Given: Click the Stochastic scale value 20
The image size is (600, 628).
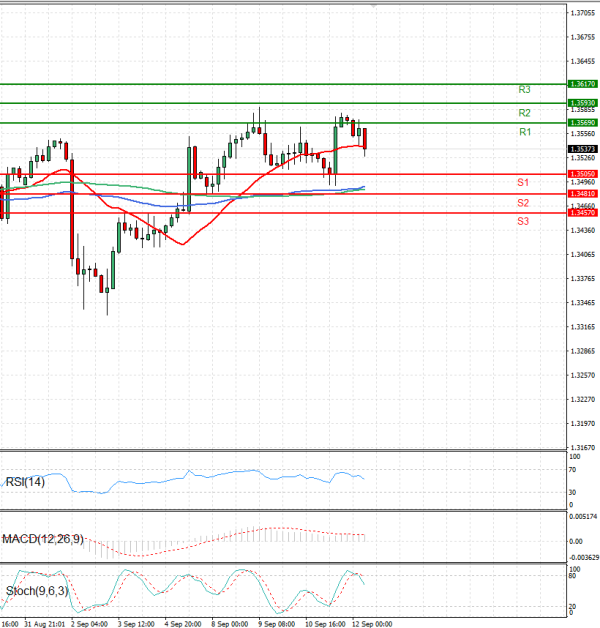Looking at the screenshot, I should [x=572, y=607].
